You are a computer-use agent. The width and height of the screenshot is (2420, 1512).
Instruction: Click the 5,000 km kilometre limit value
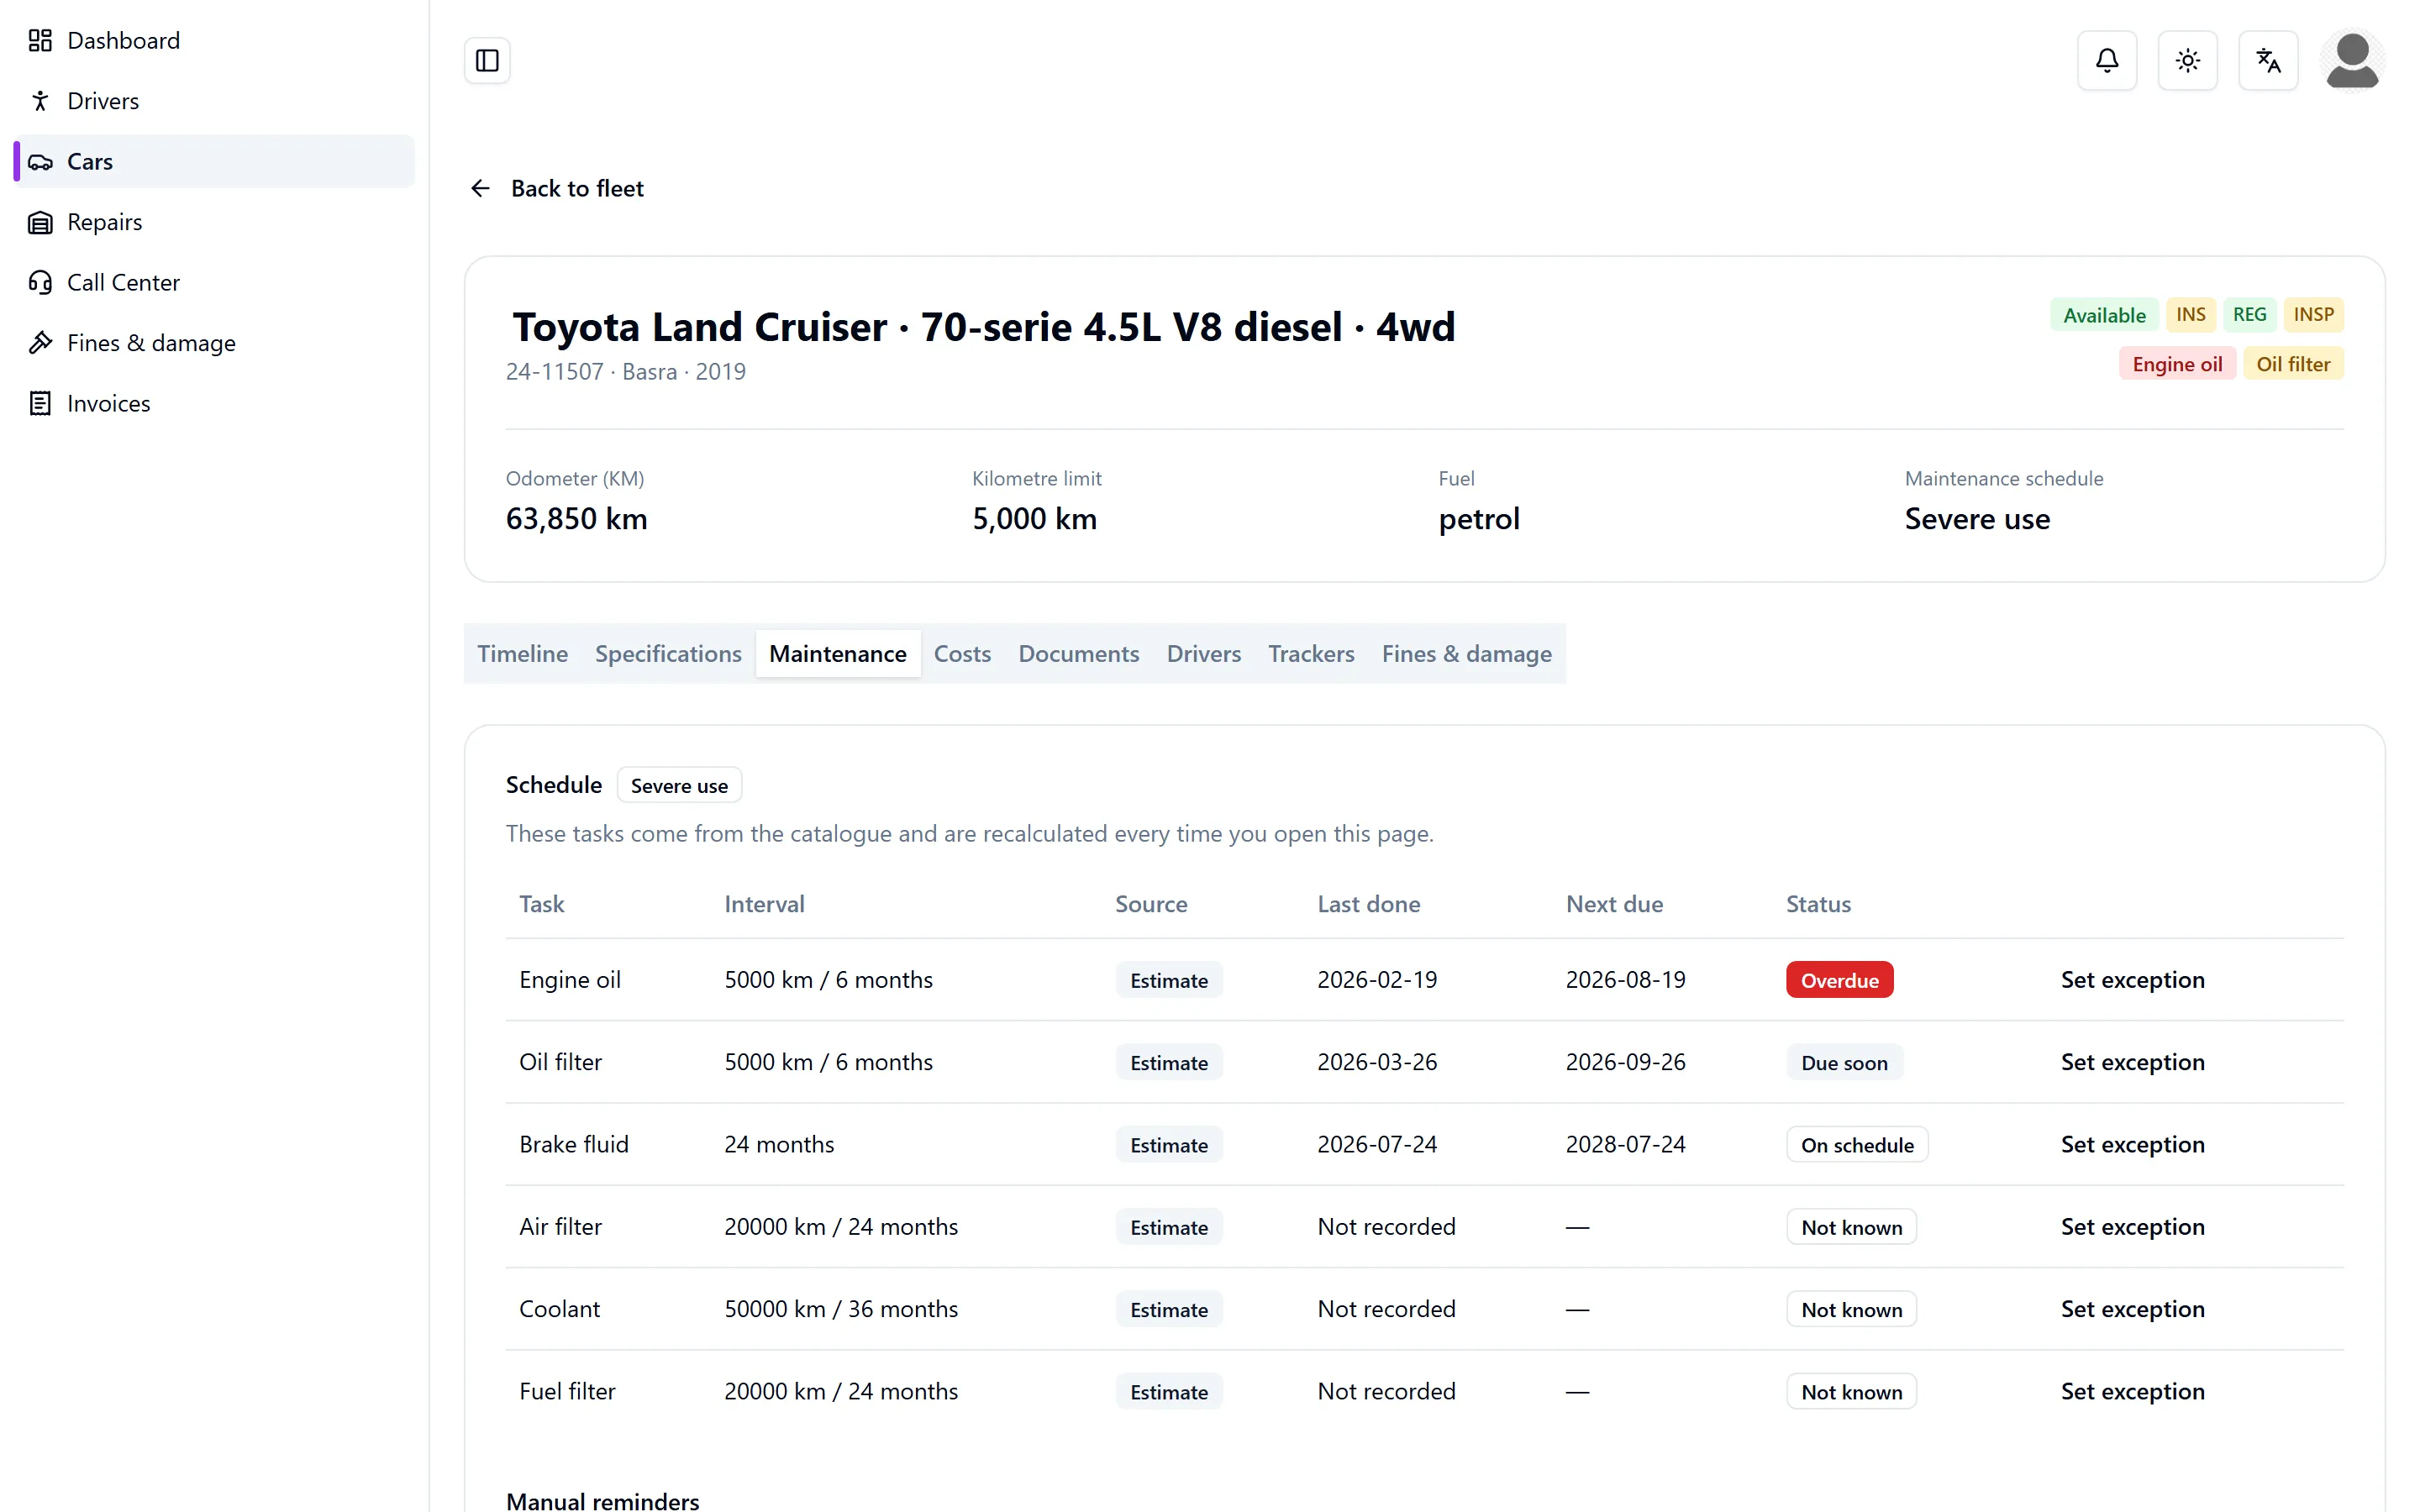coord(1034,519)
